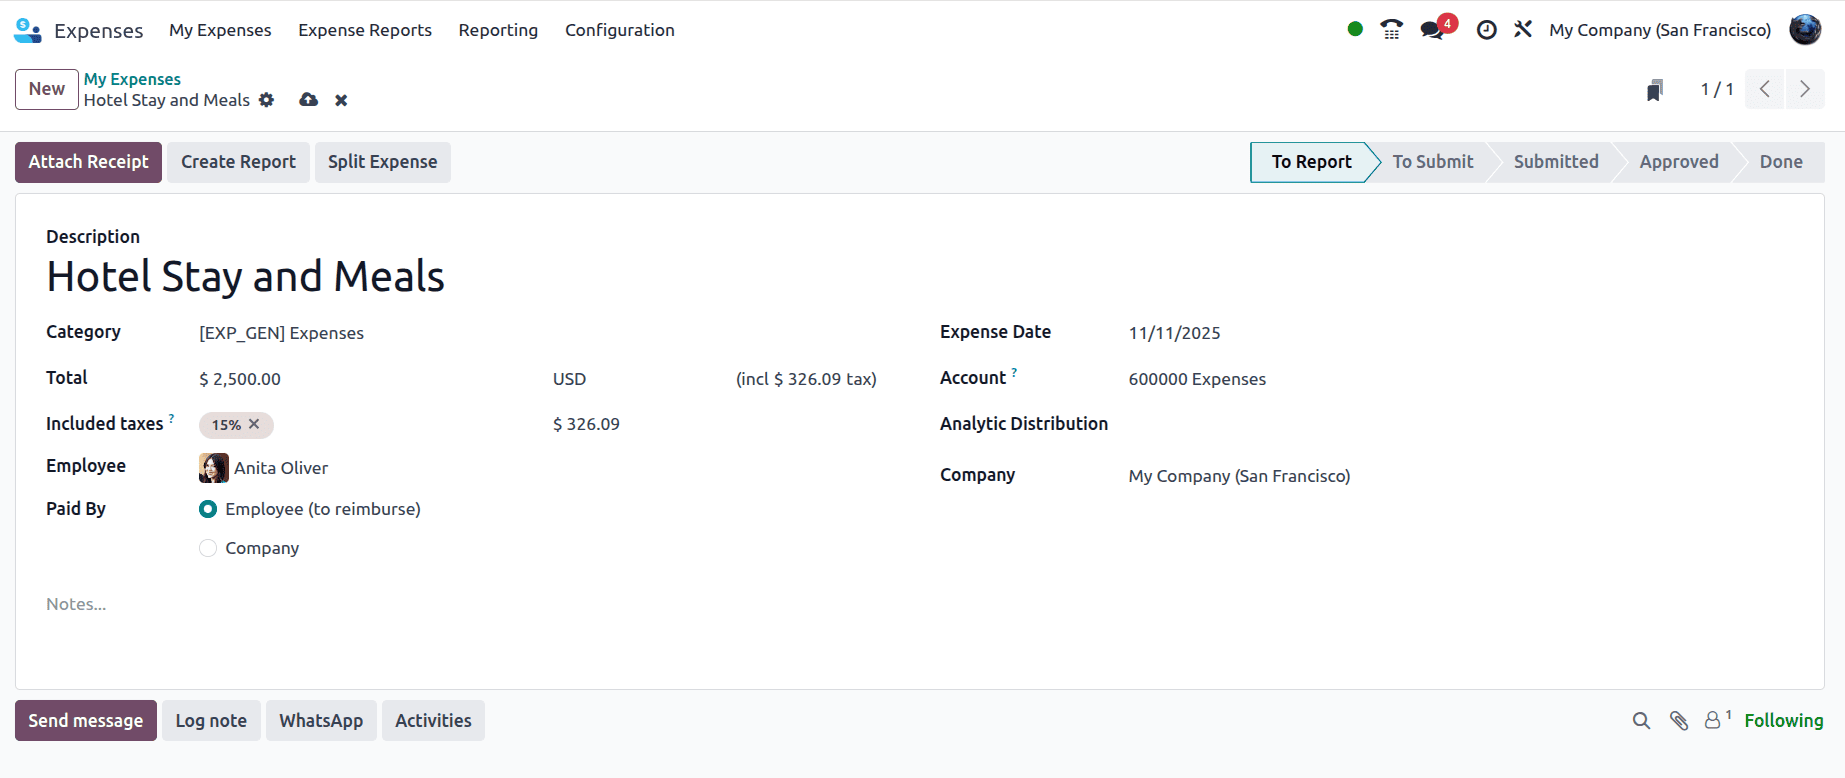Screen dimensions: 1845x778
Task: Select the To Report status stage
Action: pos(1311,162)
